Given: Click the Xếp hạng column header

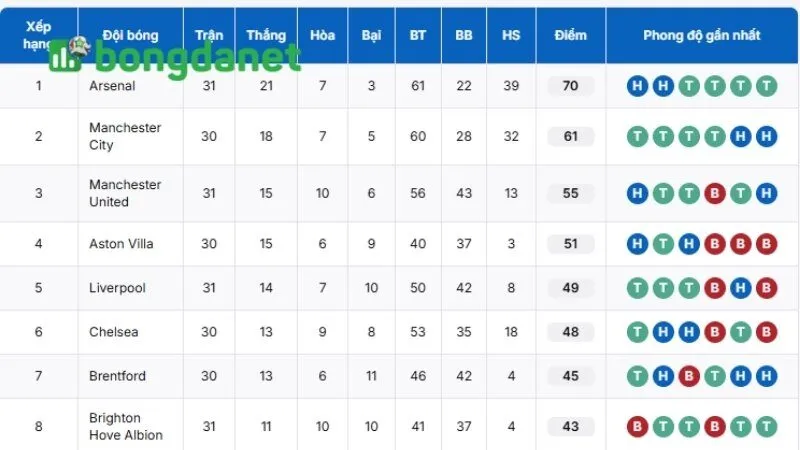Looking at the screenshot, I should [39, 35].
